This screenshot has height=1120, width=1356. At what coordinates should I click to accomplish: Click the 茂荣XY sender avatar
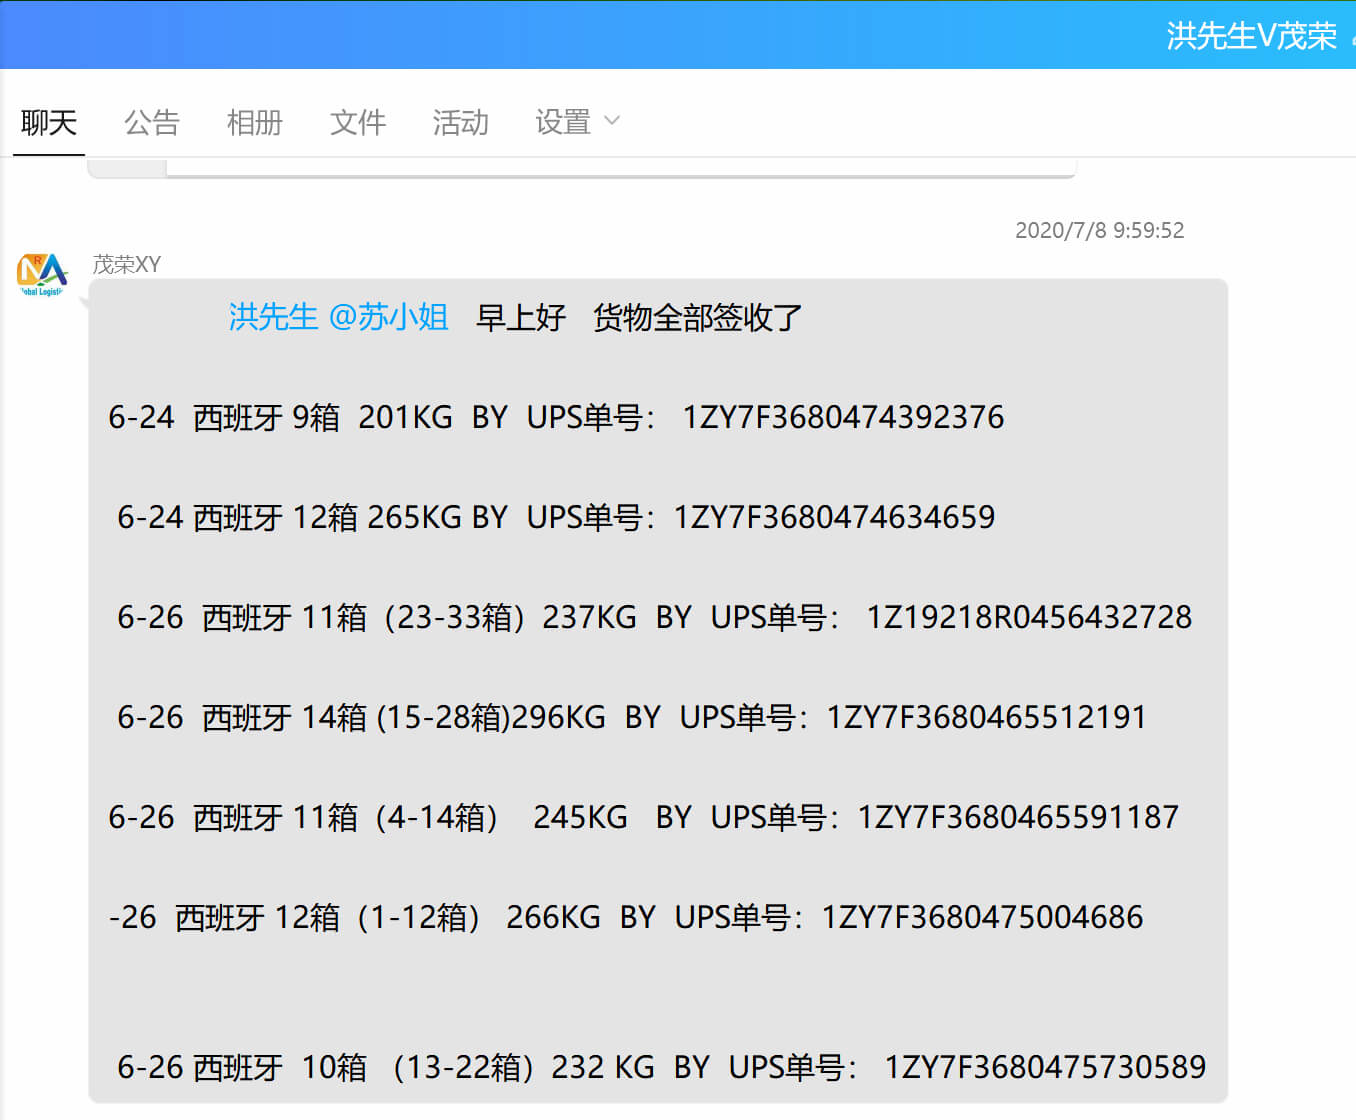point(42,274)
